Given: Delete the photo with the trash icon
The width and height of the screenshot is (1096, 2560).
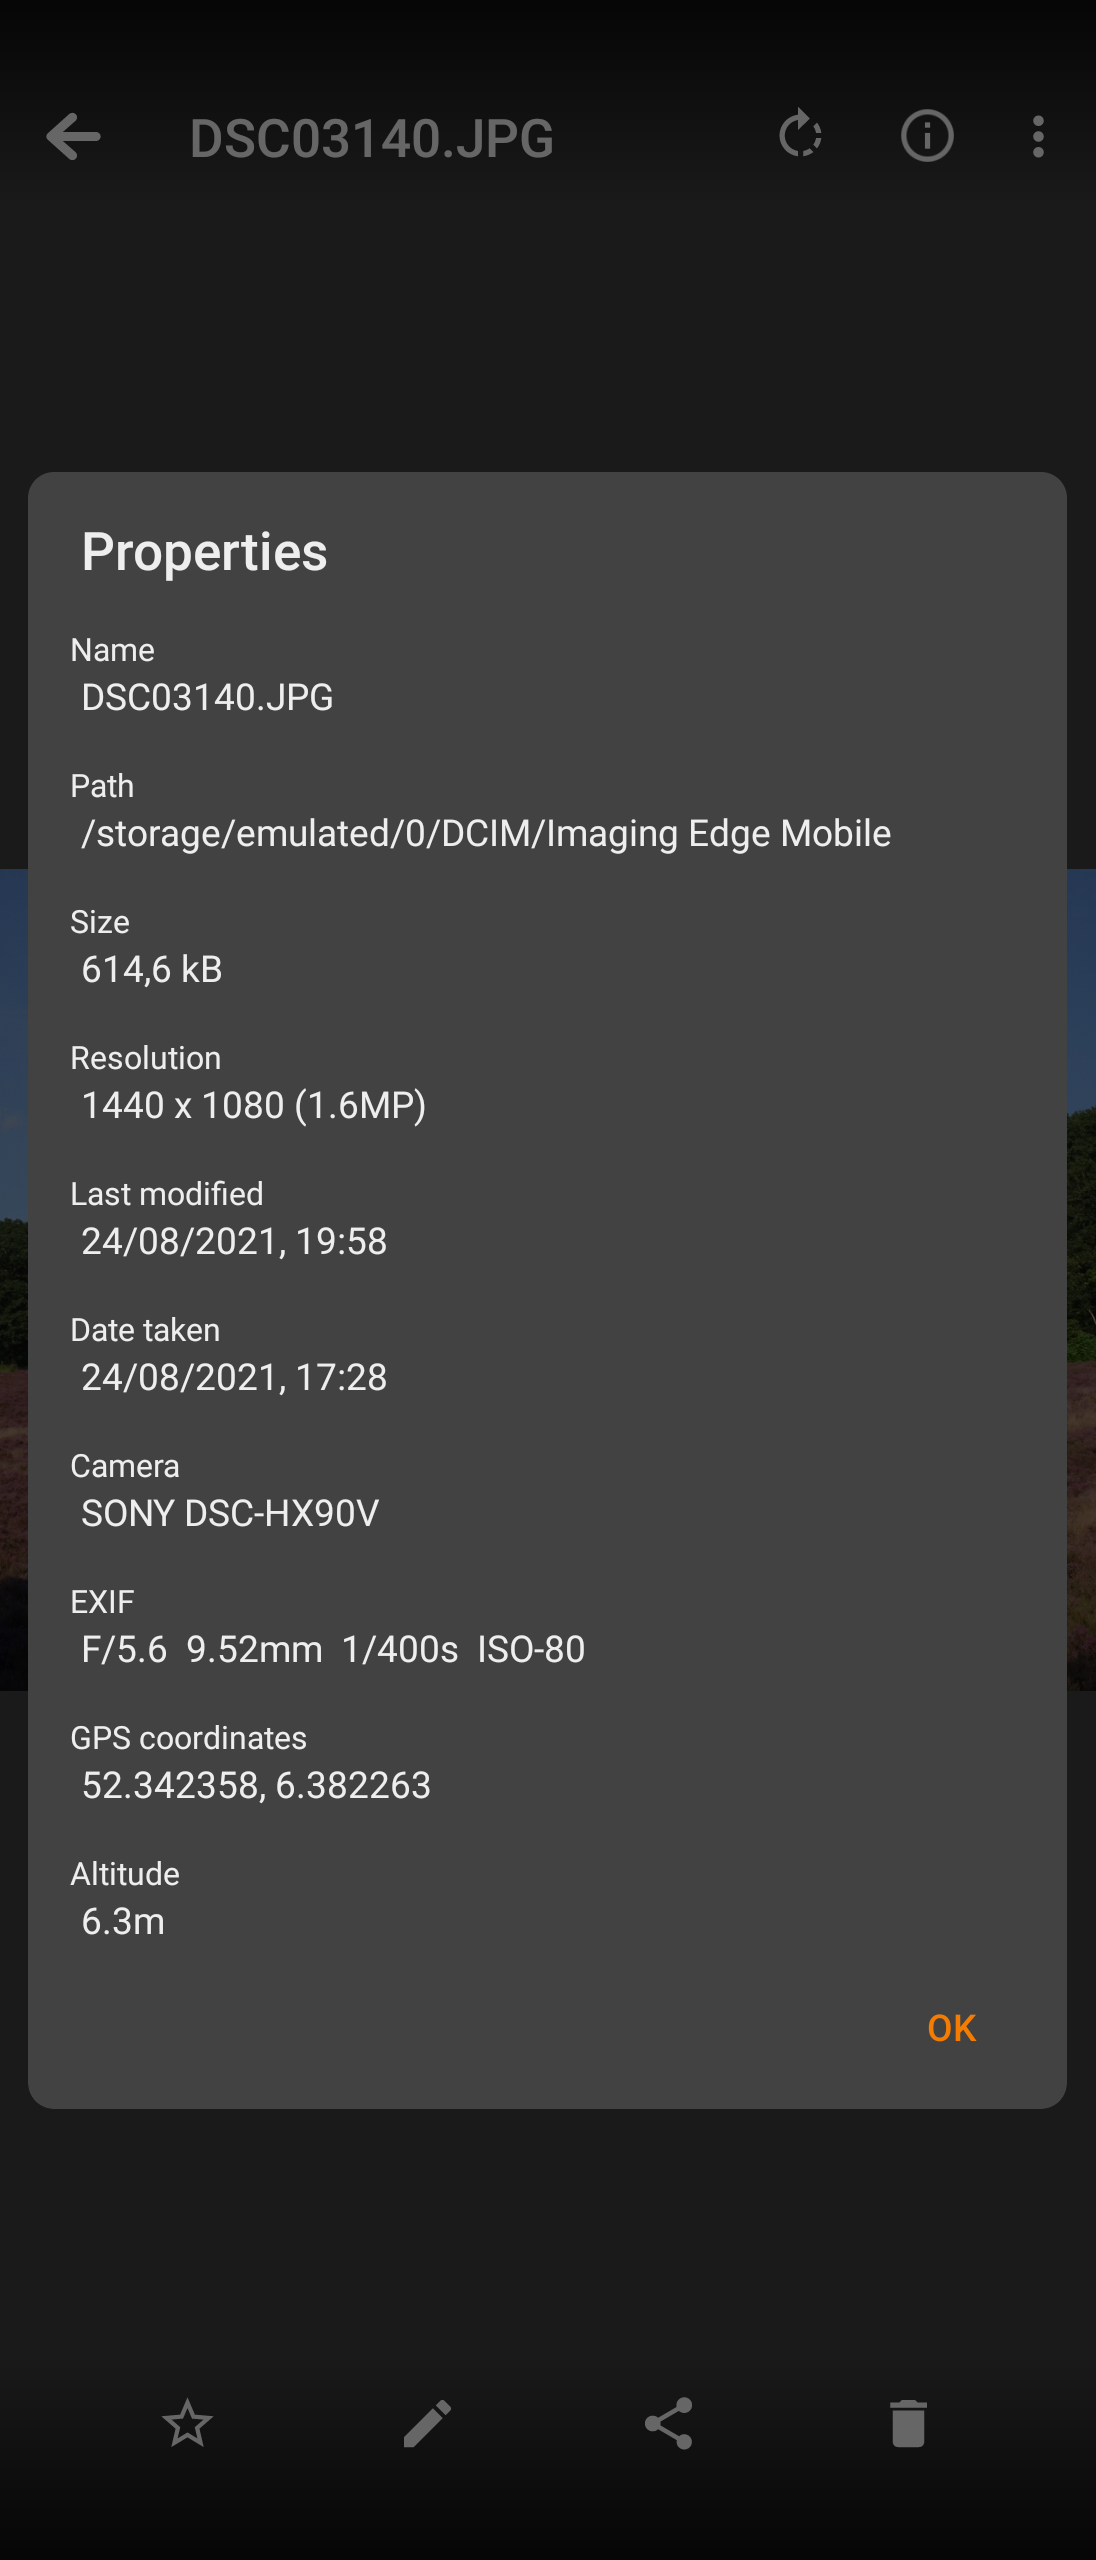Looking at the screenshot, I should (908, 2424).
